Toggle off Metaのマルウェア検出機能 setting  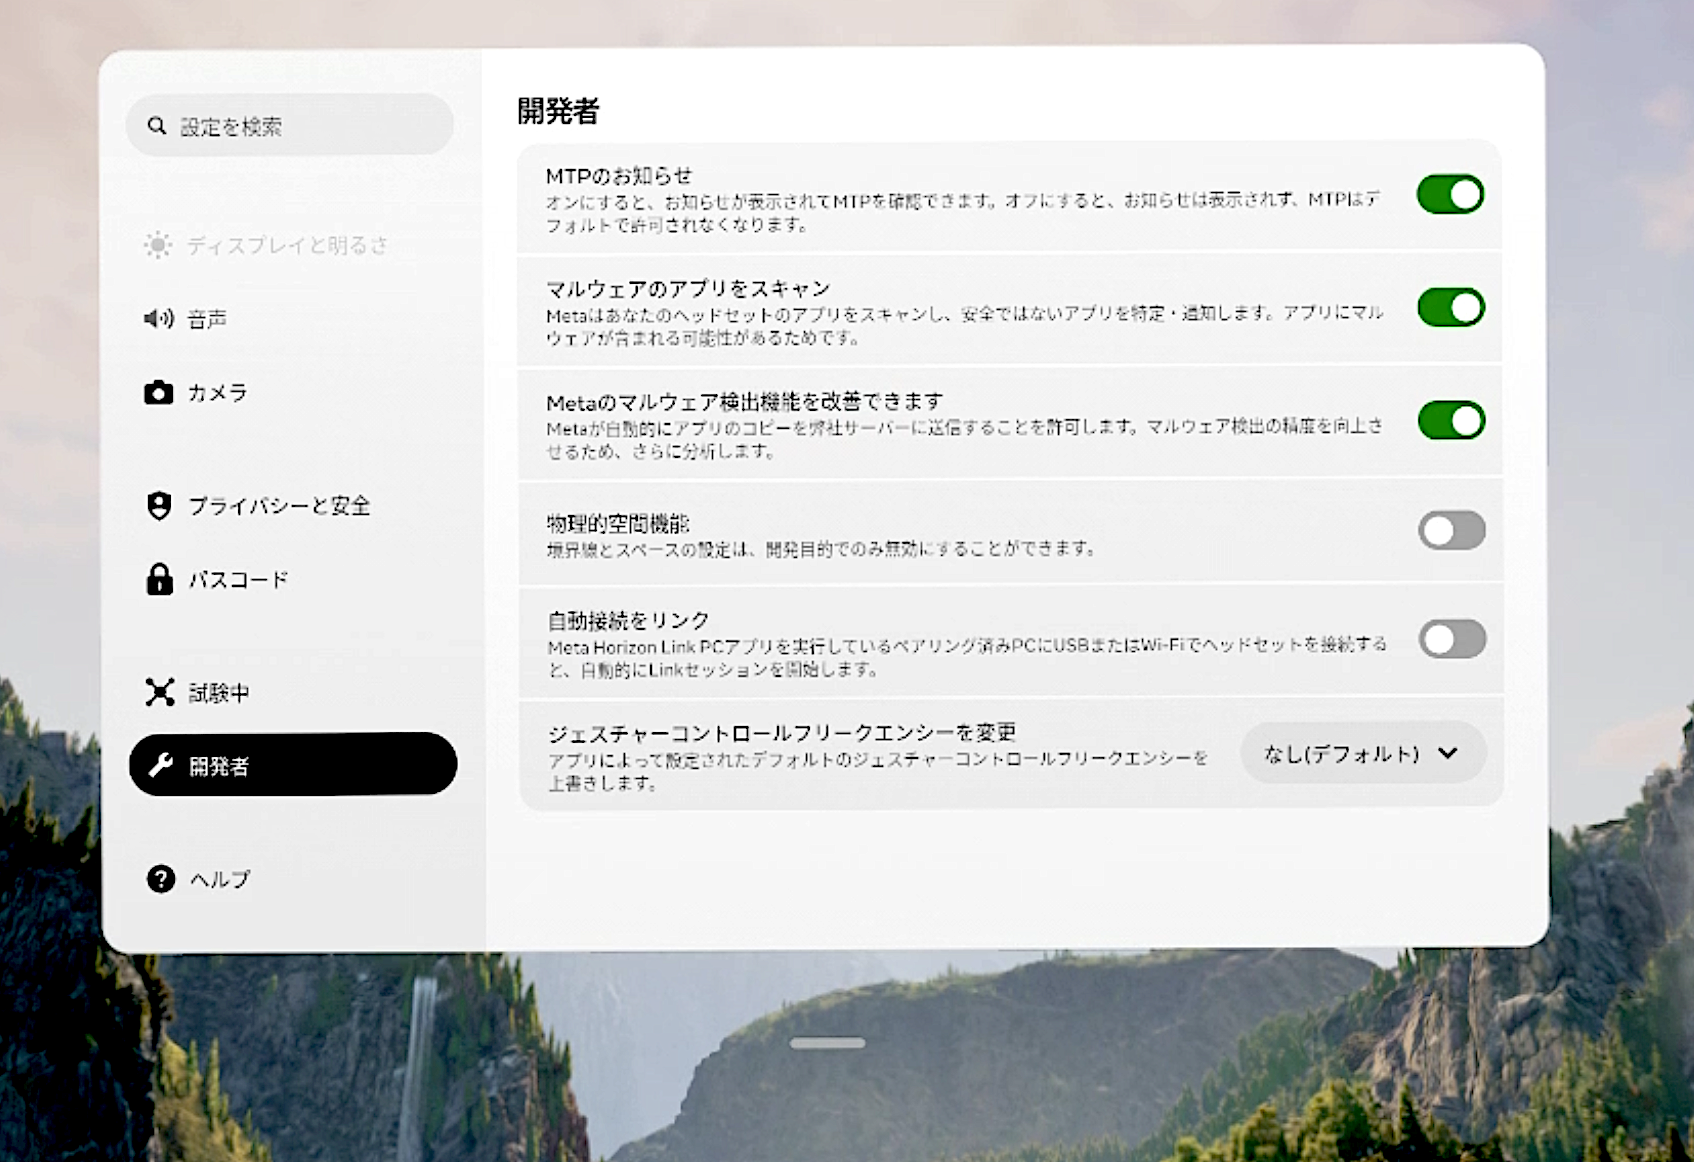click(1451, 420)
